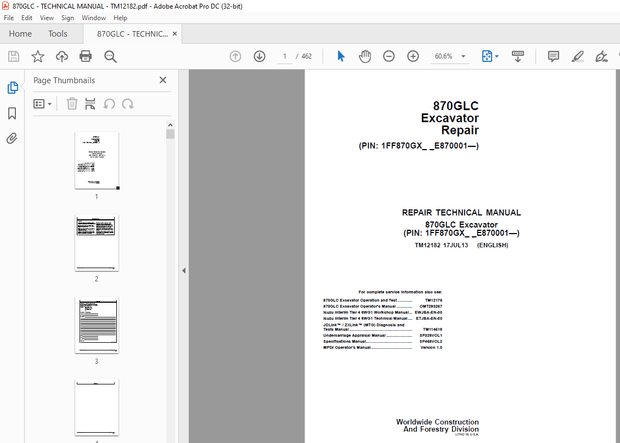Go to previous page with the up arrow
Screen dimensions: 620x443
(x=235, y=57)
